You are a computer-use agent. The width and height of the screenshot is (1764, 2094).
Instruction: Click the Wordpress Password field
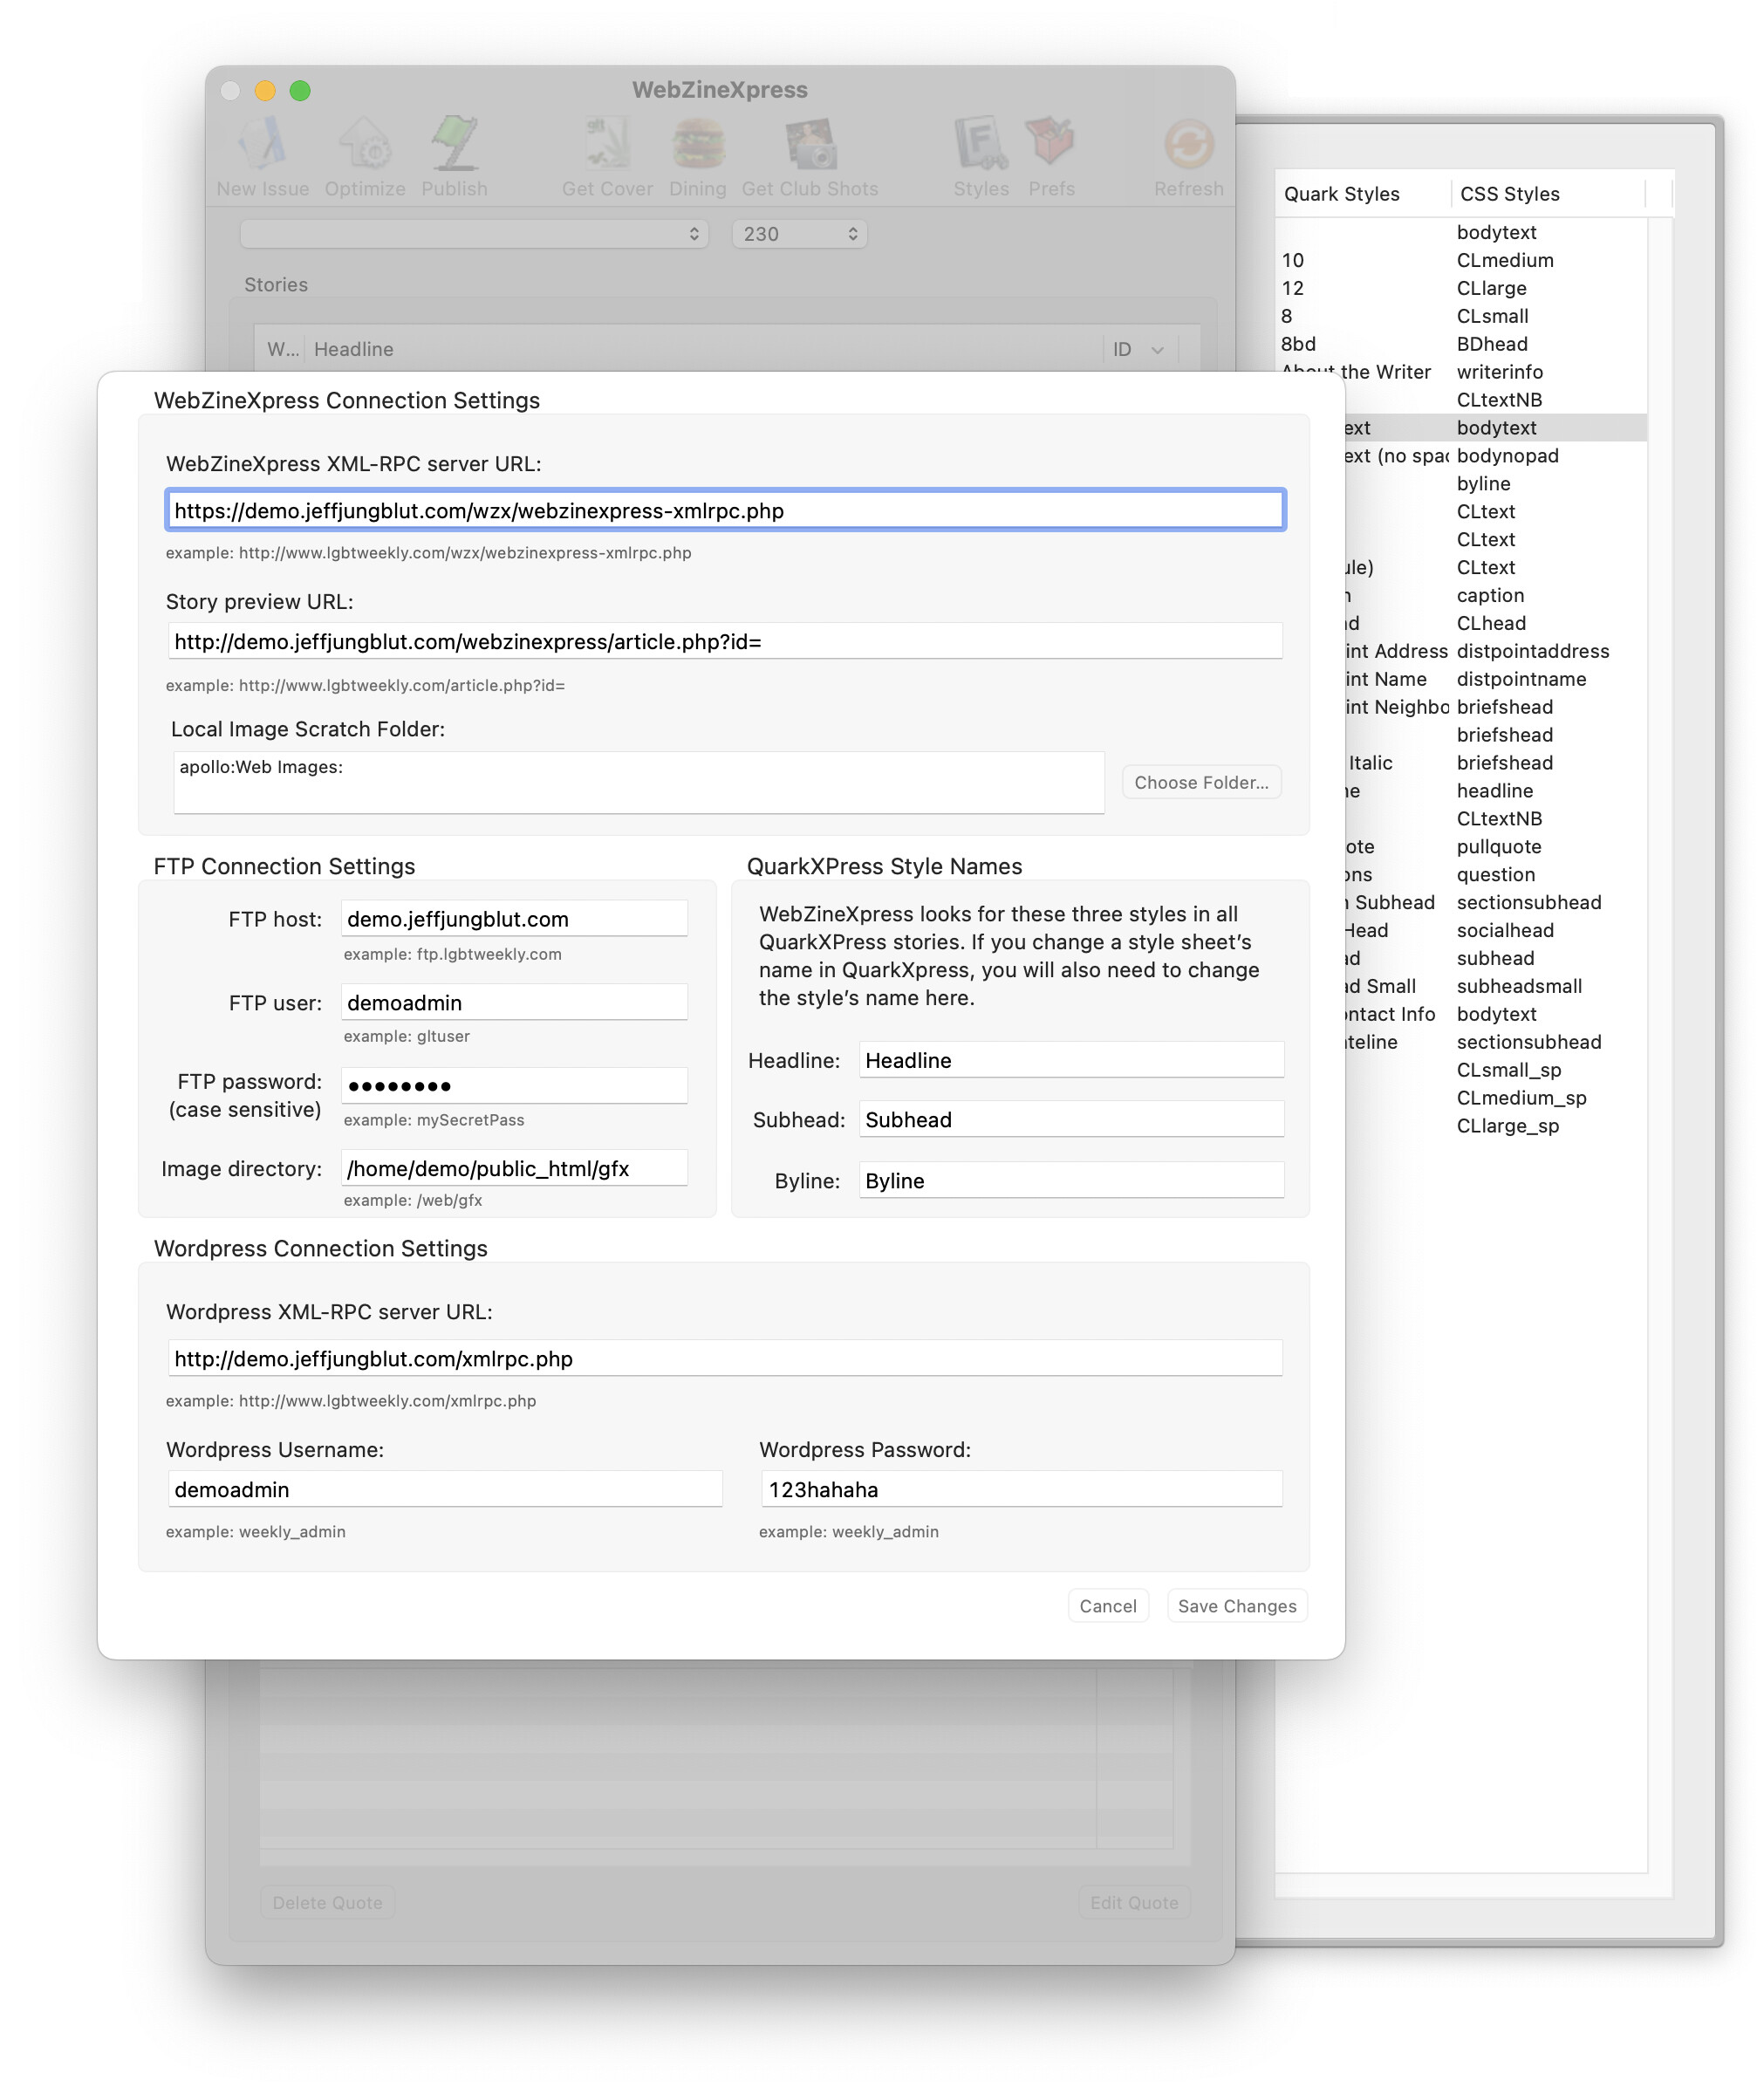tap(1022, 1490)
